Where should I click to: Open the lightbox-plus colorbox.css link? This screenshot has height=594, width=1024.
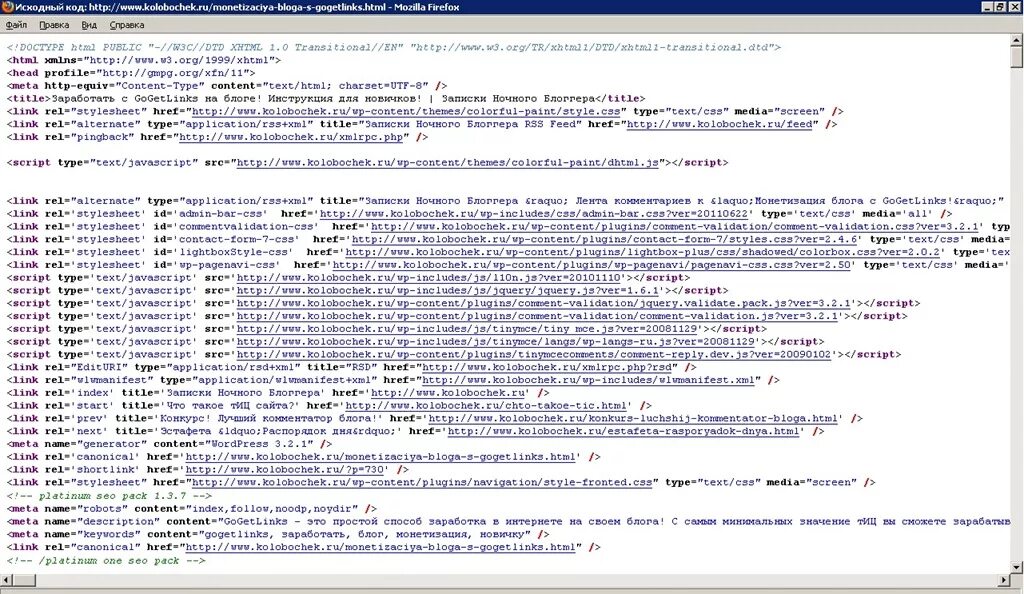(643, 252)
